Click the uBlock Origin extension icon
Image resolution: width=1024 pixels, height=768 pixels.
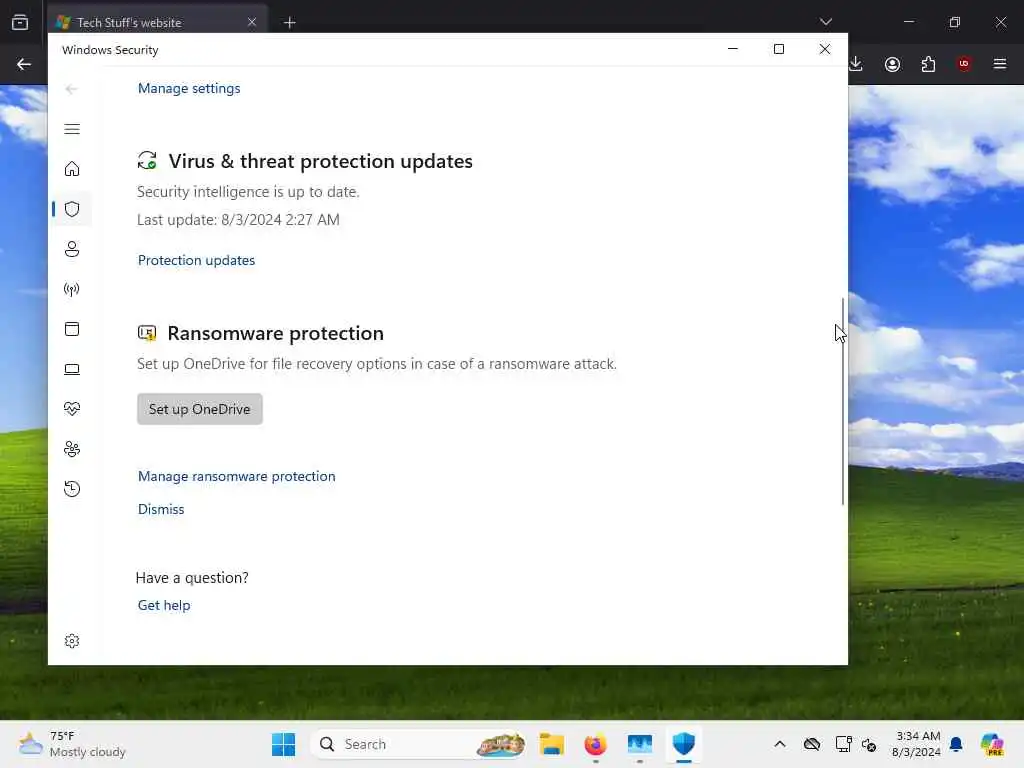click(963, 64)
